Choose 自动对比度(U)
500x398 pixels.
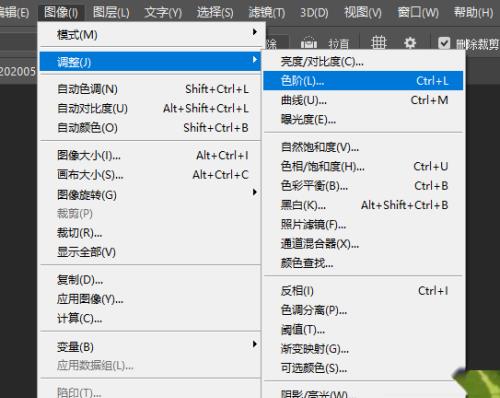150,108
